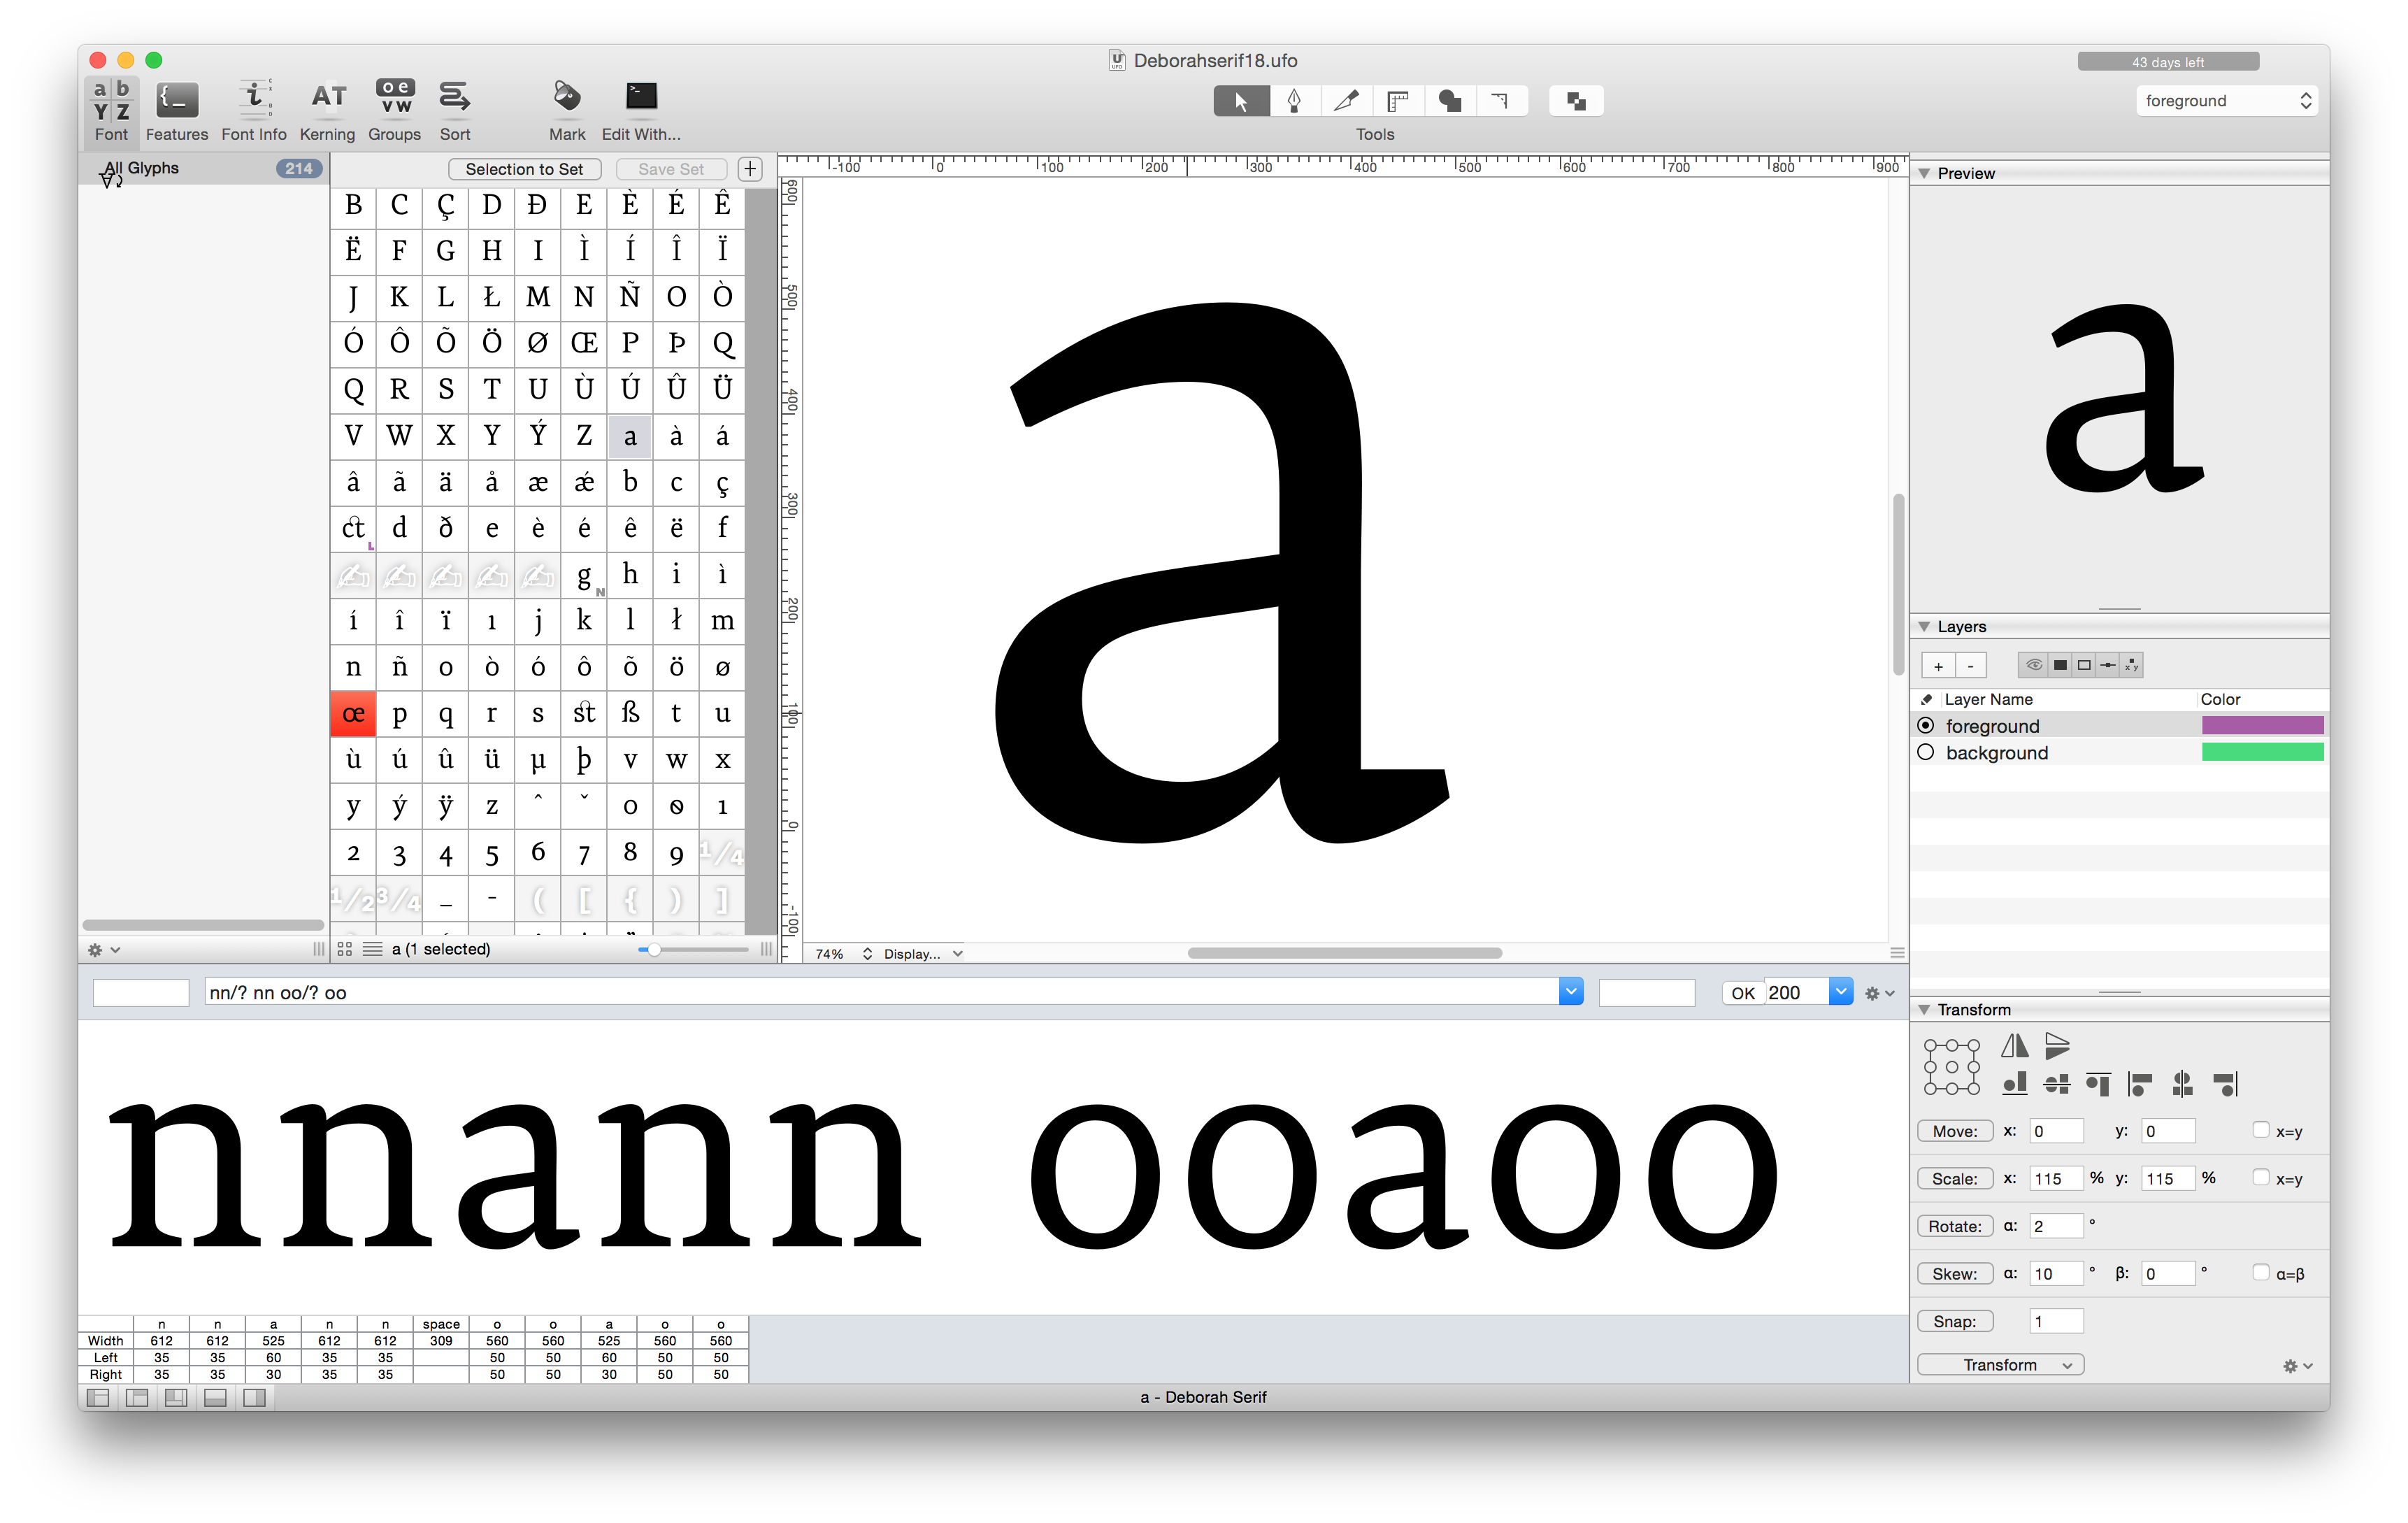Click the Snap button

tap(1955, 1321)
